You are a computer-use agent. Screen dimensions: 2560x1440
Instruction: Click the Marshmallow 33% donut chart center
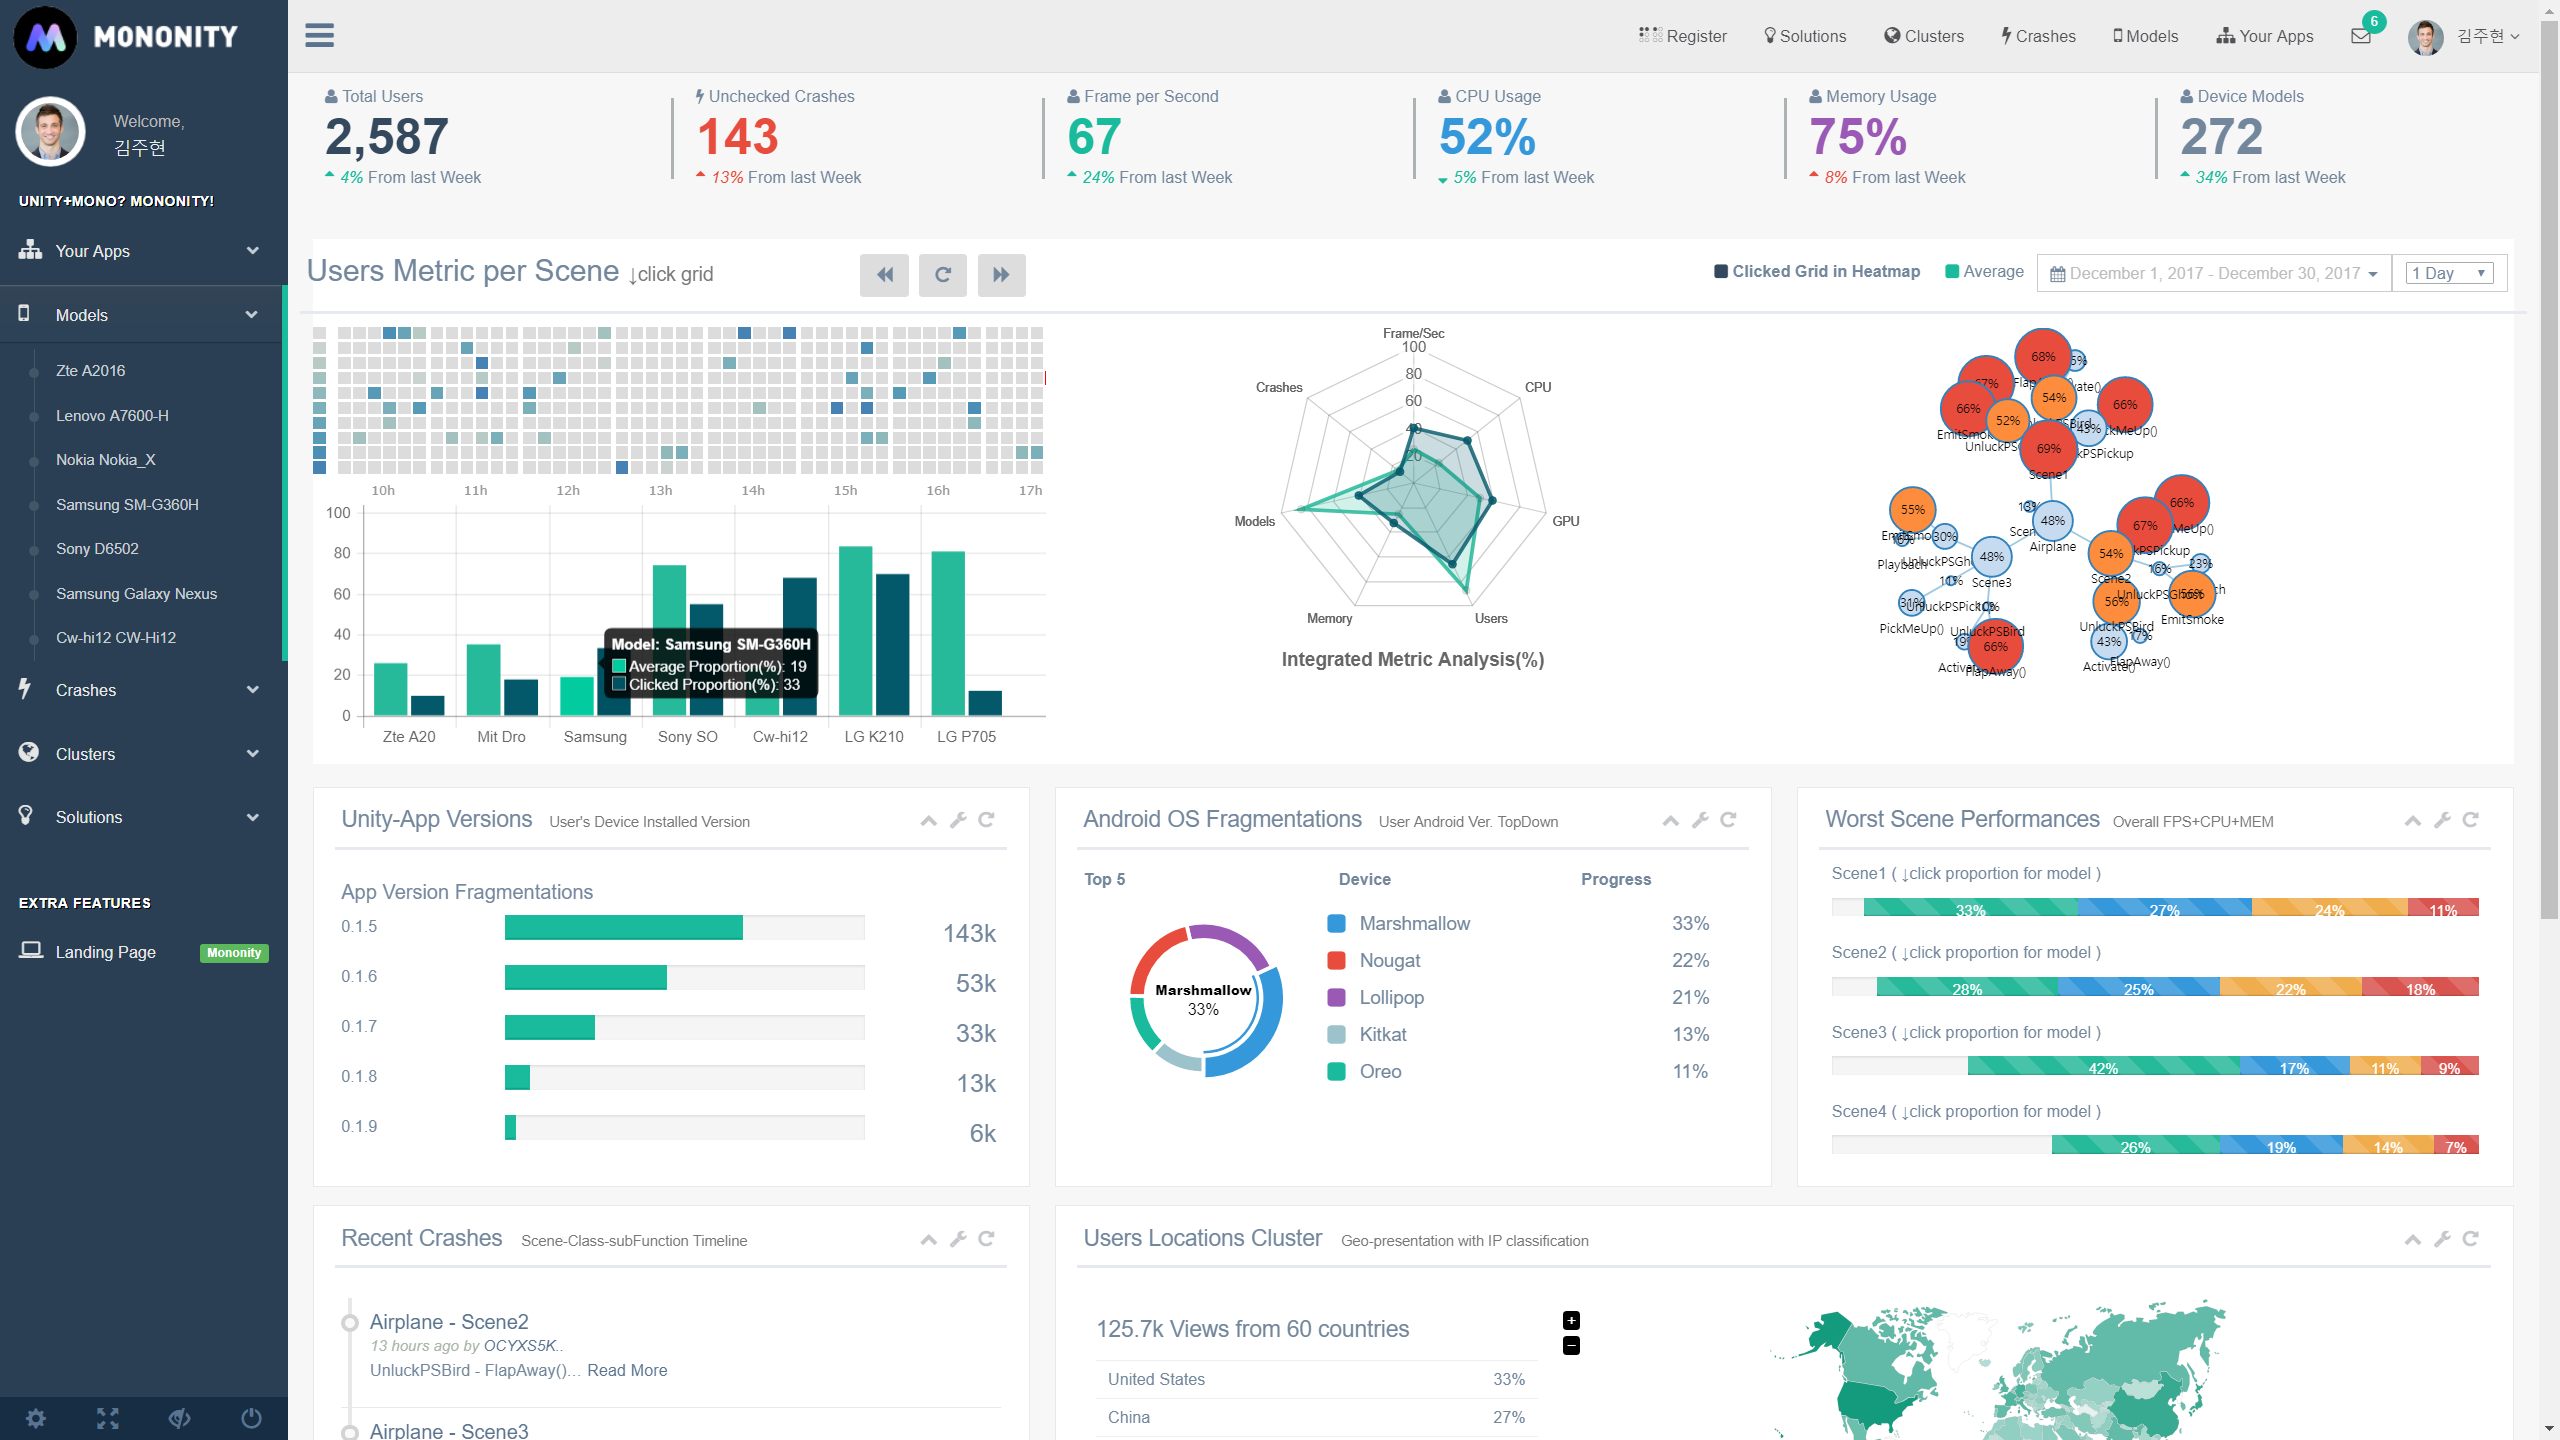pyautogui.click(x=1204, y=1000)
